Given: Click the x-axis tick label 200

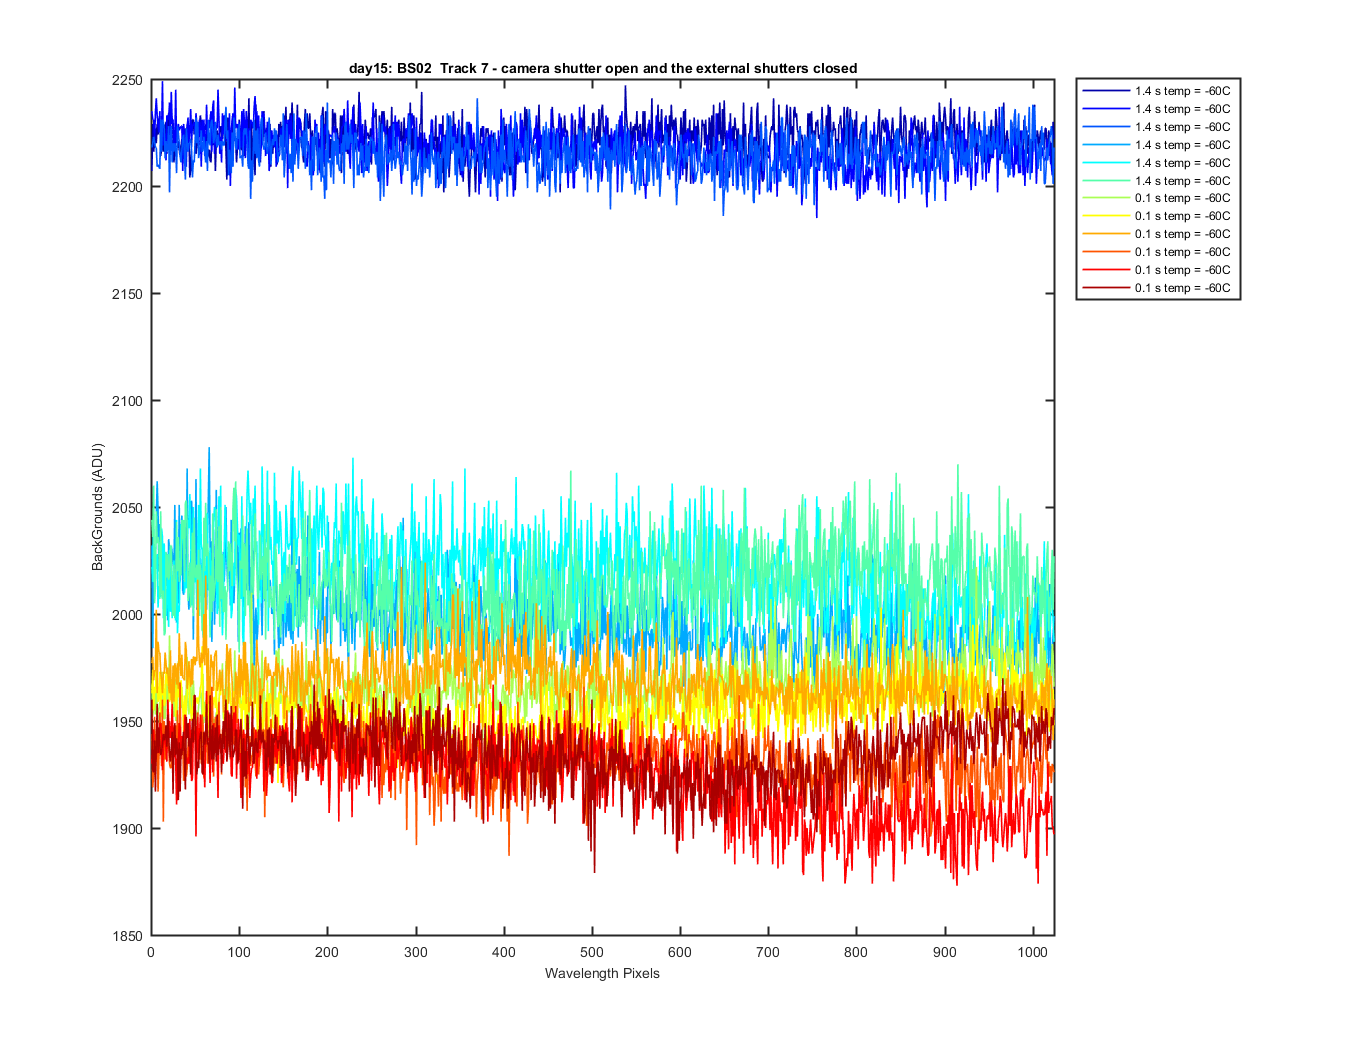Looking at the screenshot, I should click(327, 952).
